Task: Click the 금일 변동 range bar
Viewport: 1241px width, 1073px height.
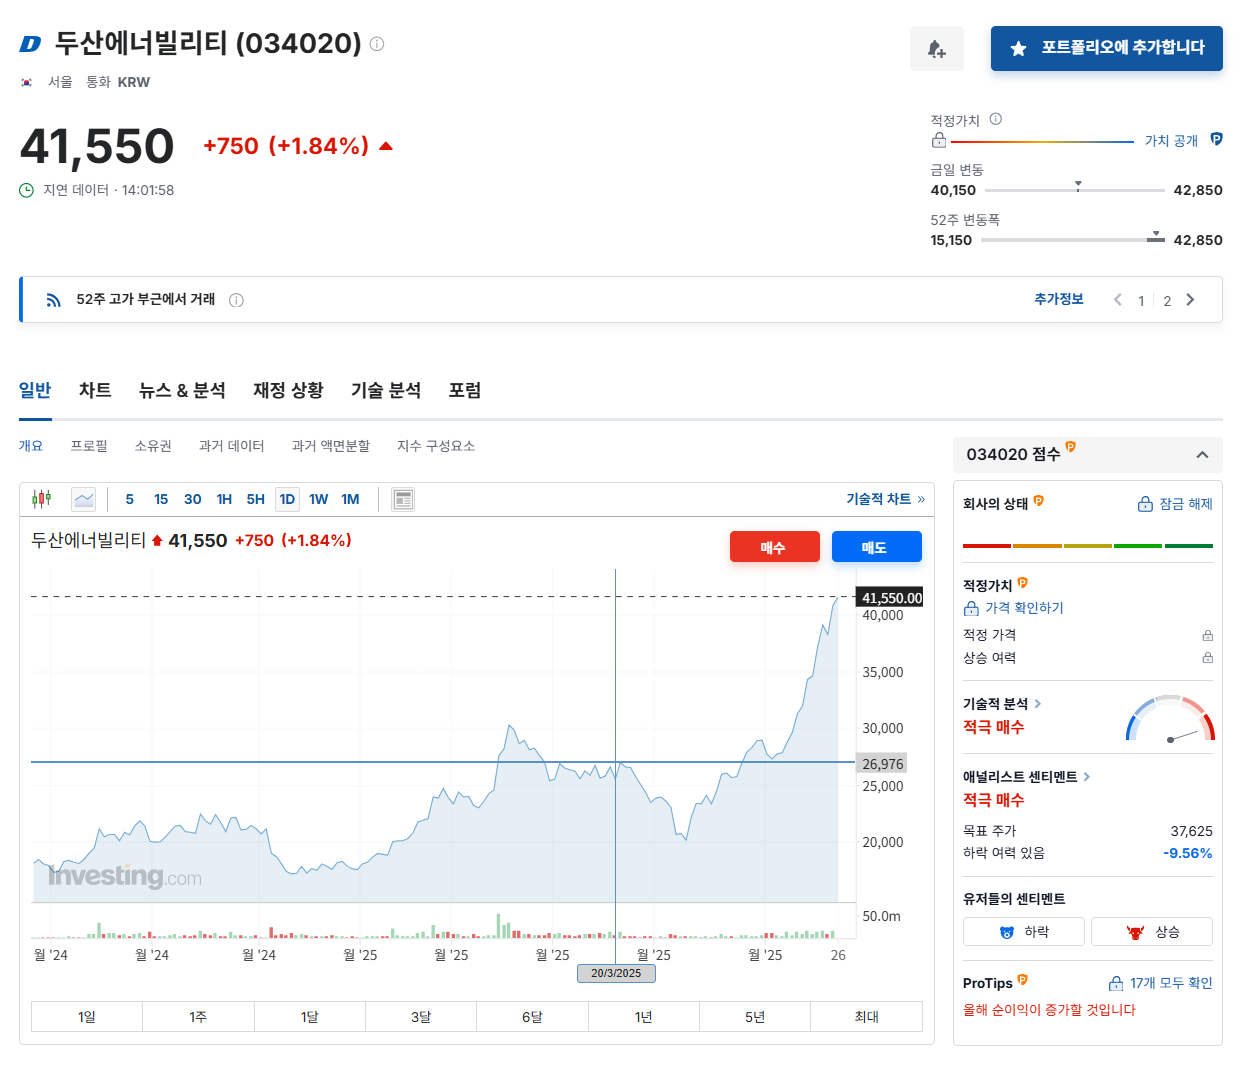Action: (1075, 189)
